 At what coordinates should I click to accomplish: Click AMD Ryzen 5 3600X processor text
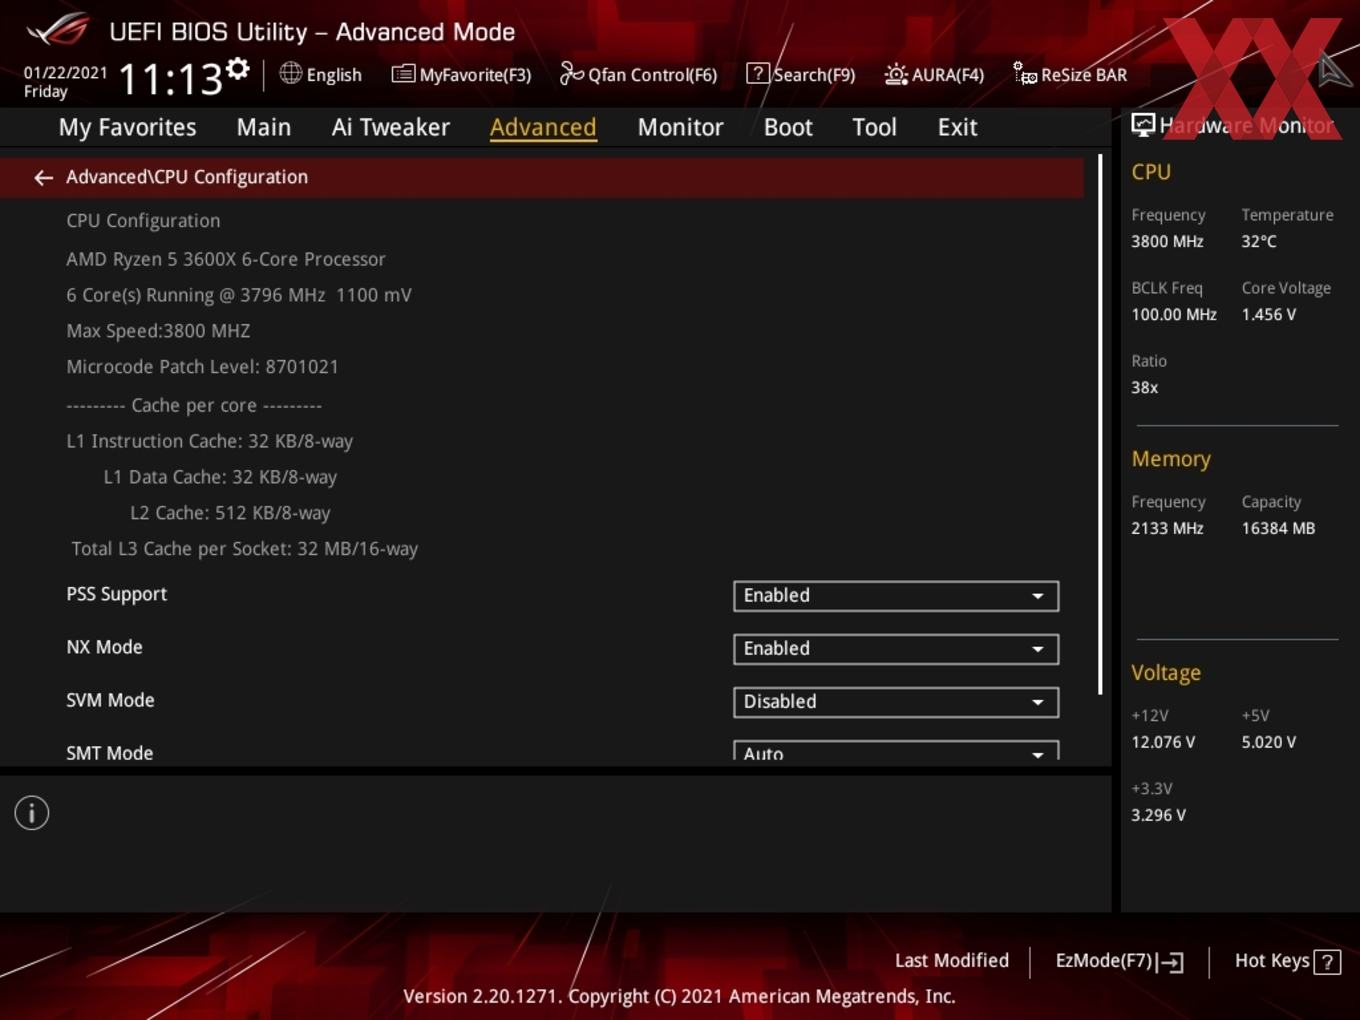(226, 259)
